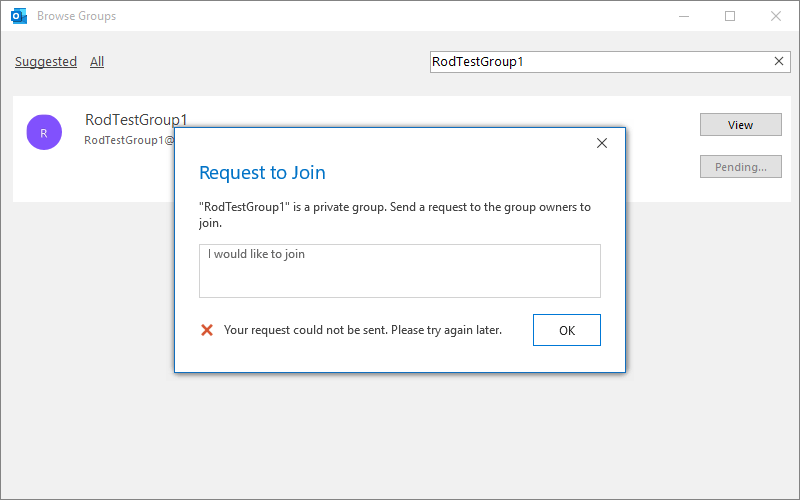Viewport: 800px width, 500px height.
Task: Minimize the Browse Groups window
Action: (684, 16)
